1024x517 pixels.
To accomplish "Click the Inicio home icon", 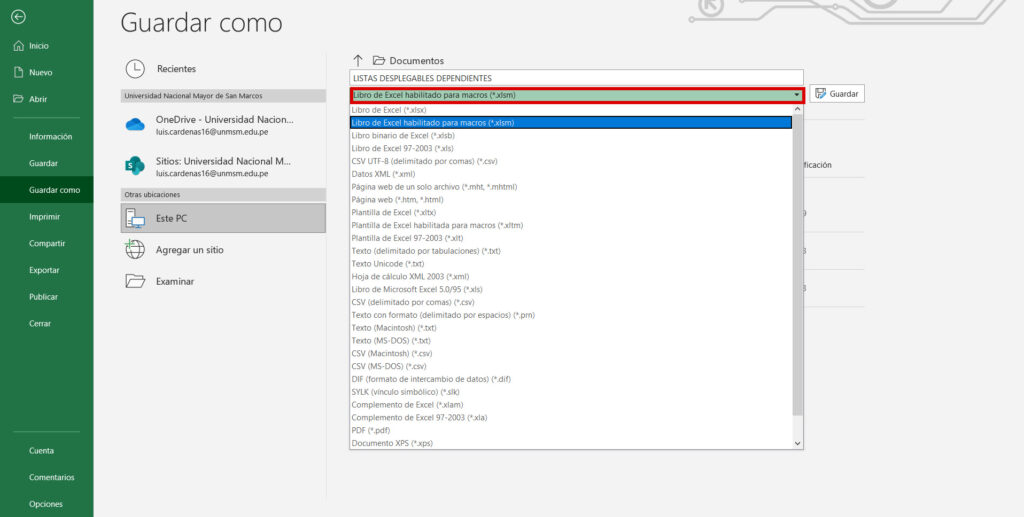I will [x=17, y=46].
